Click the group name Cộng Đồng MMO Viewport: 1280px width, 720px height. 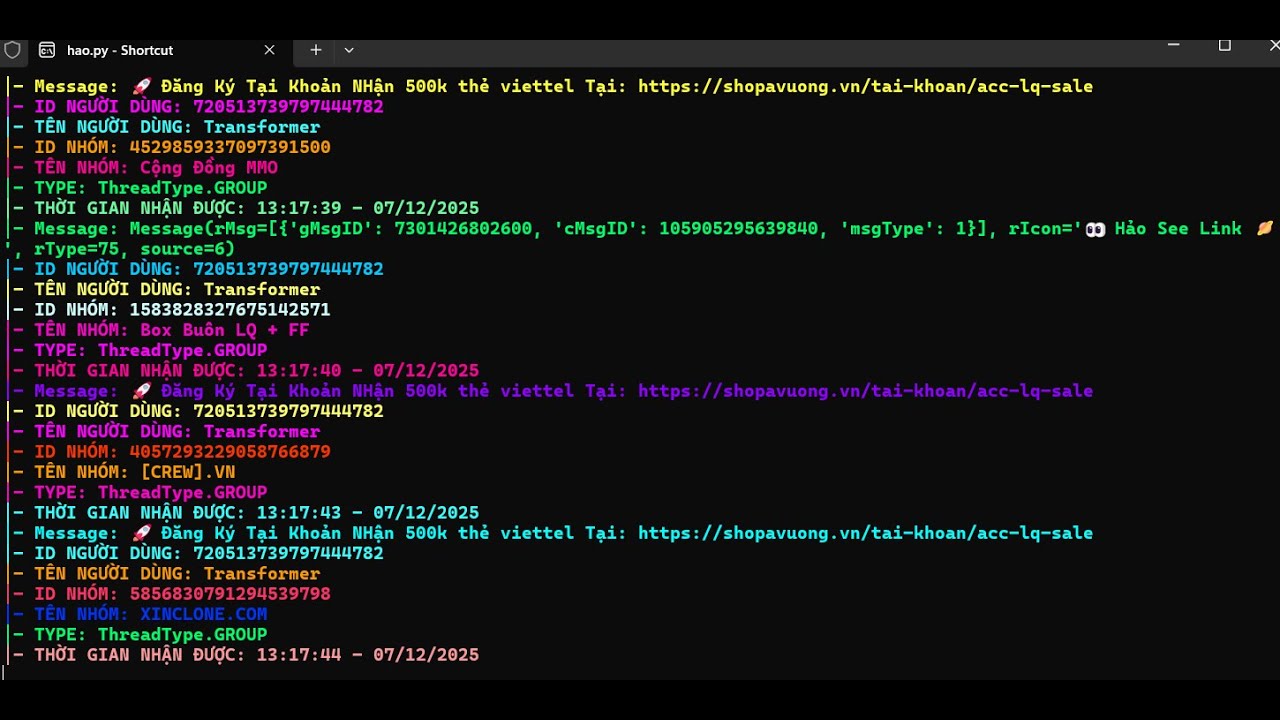208,168
